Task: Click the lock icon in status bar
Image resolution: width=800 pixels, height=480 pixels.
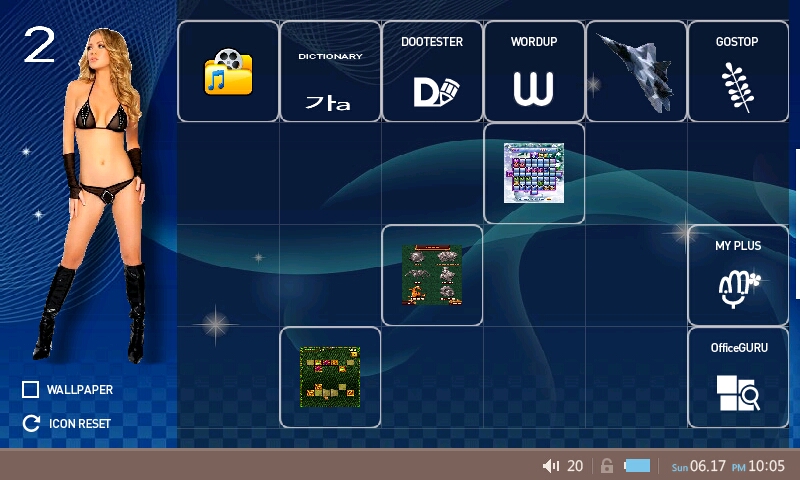Action: click(607, 466)
